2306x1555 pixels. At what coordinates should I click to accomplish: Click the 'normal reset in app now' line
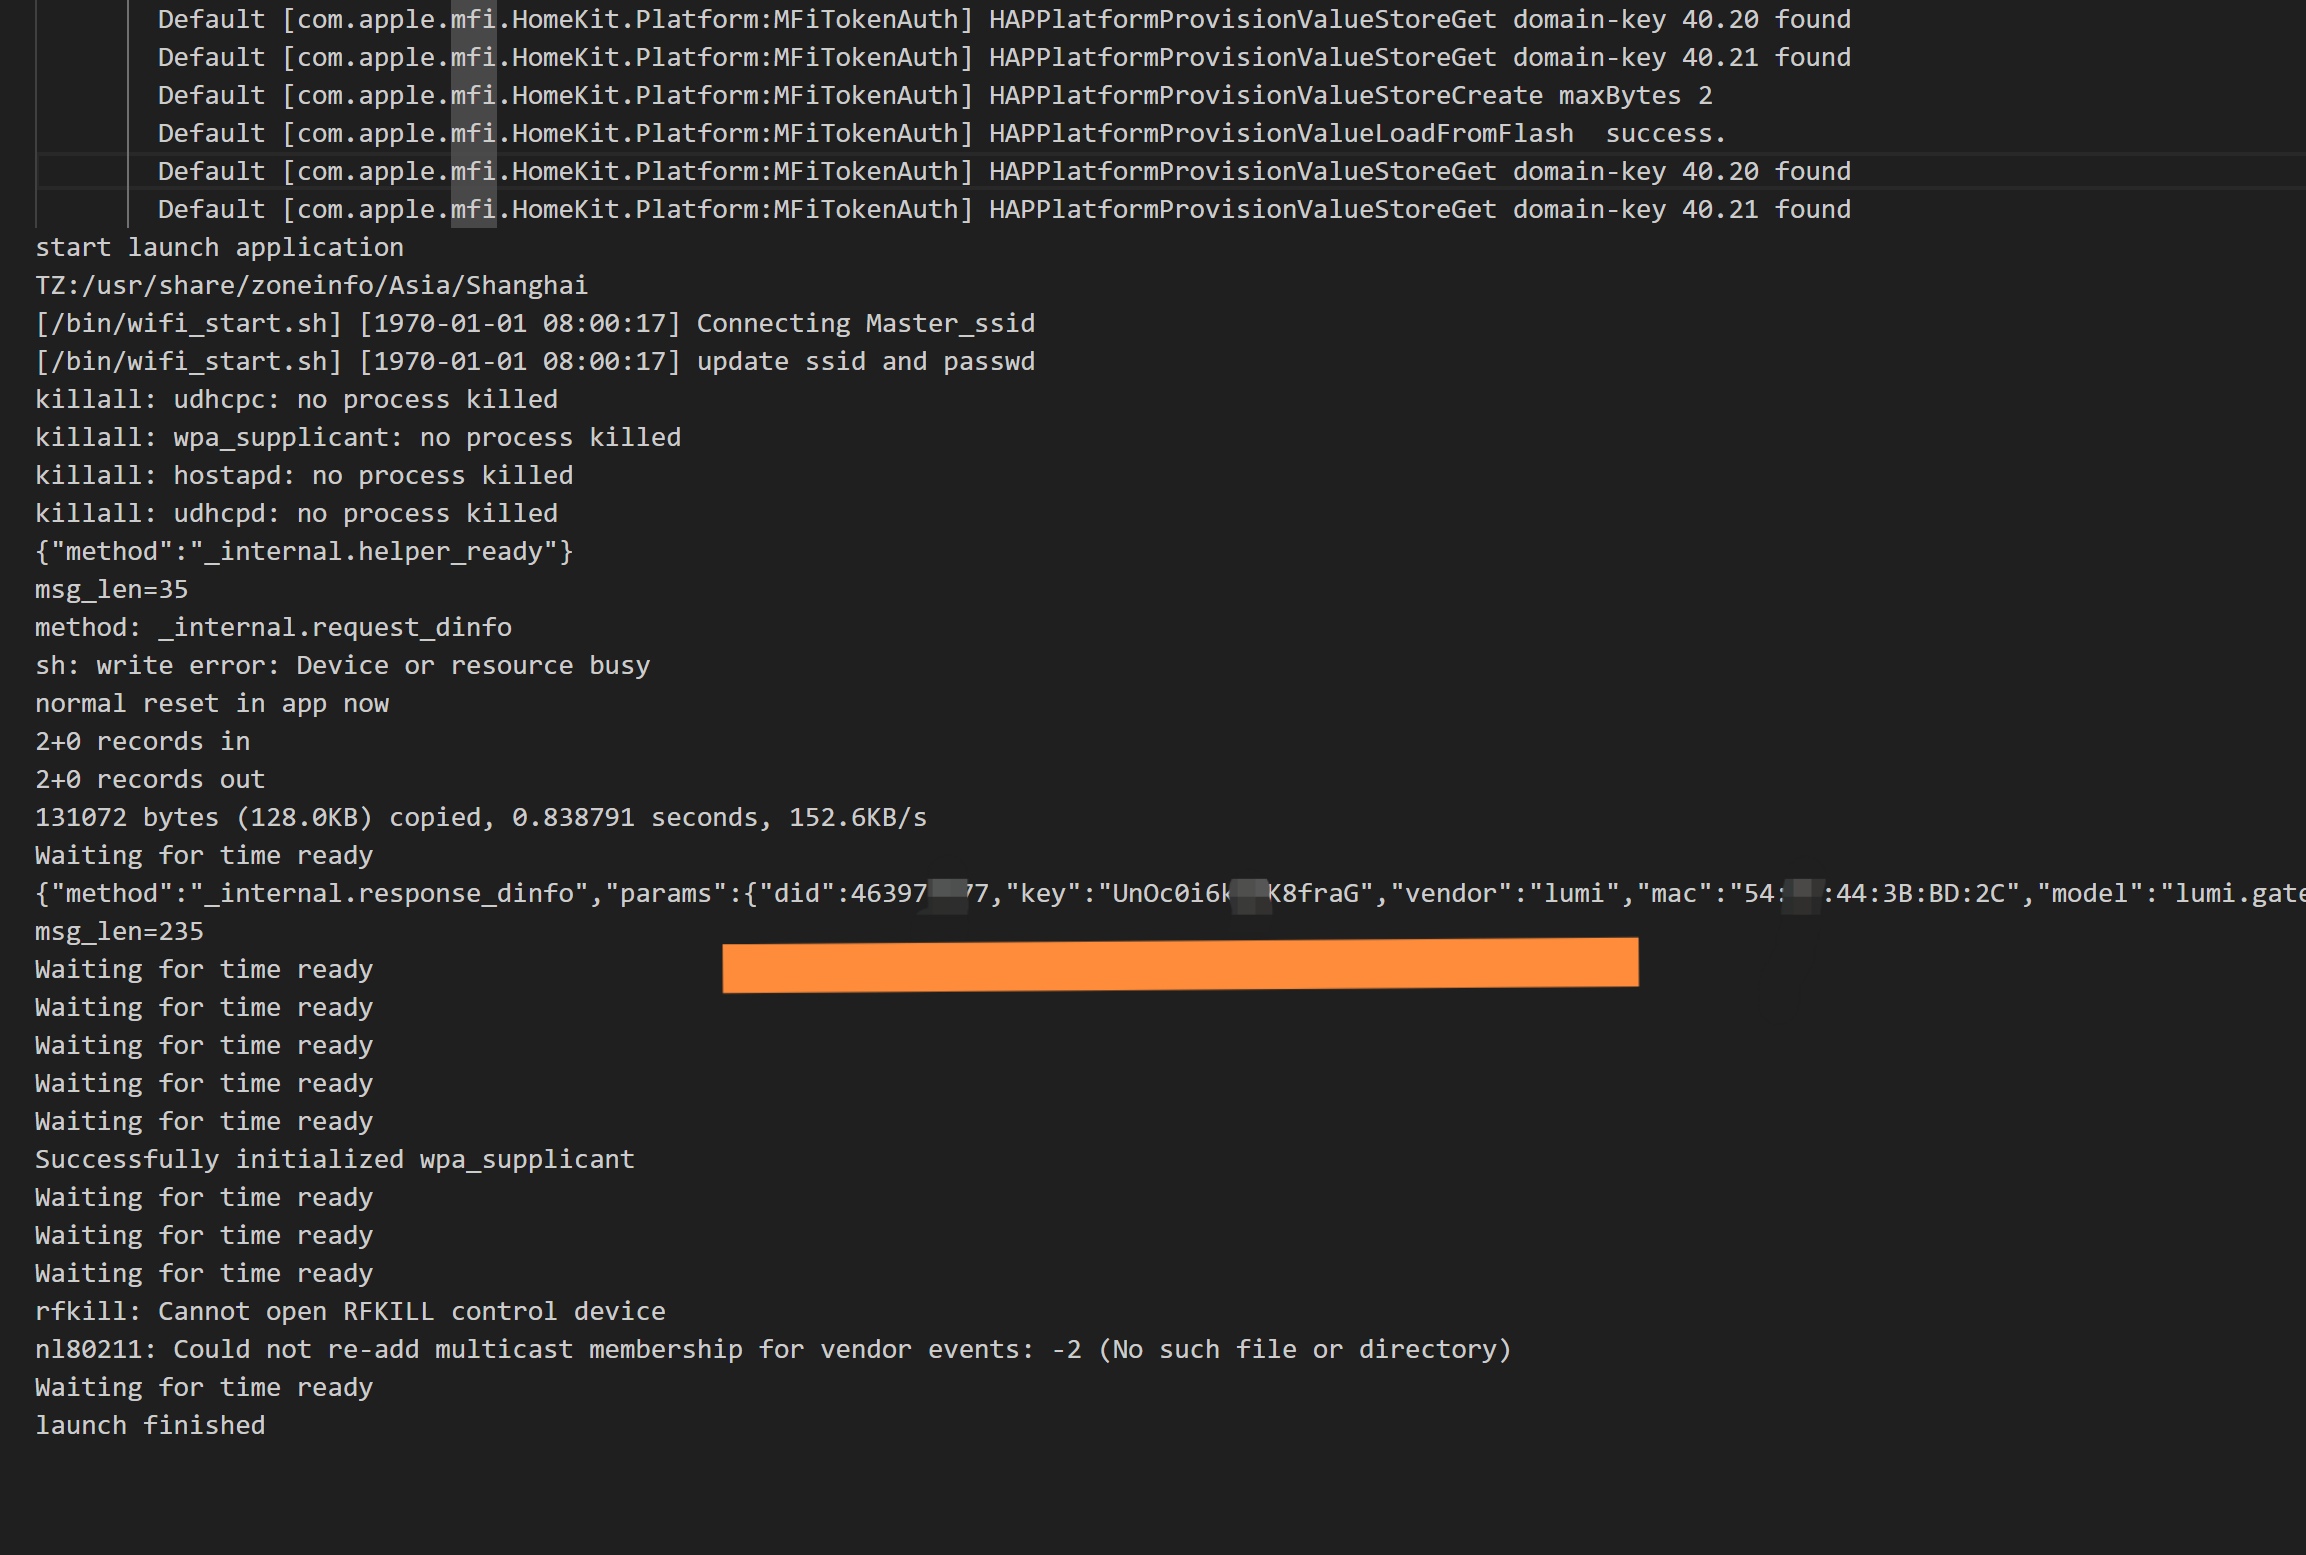tap(211, 703)
